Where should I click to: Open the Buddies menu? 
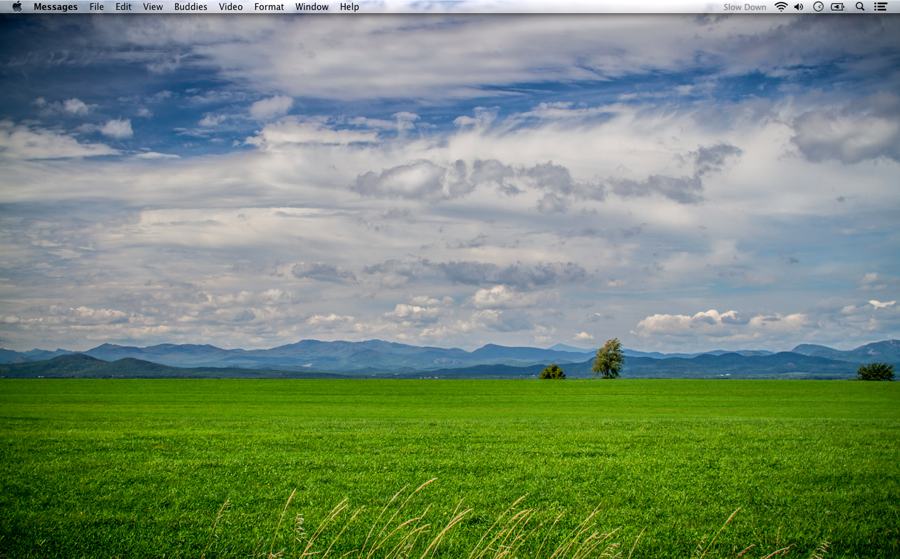point(191,7)
